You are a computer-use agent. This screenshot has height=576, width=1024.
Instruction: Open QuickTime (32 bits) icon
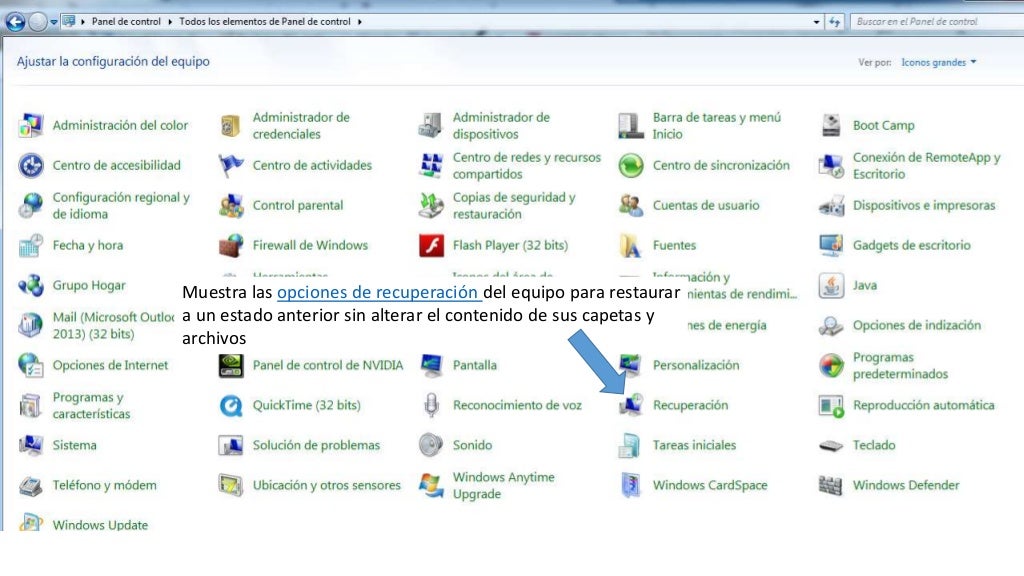(231, 406)
